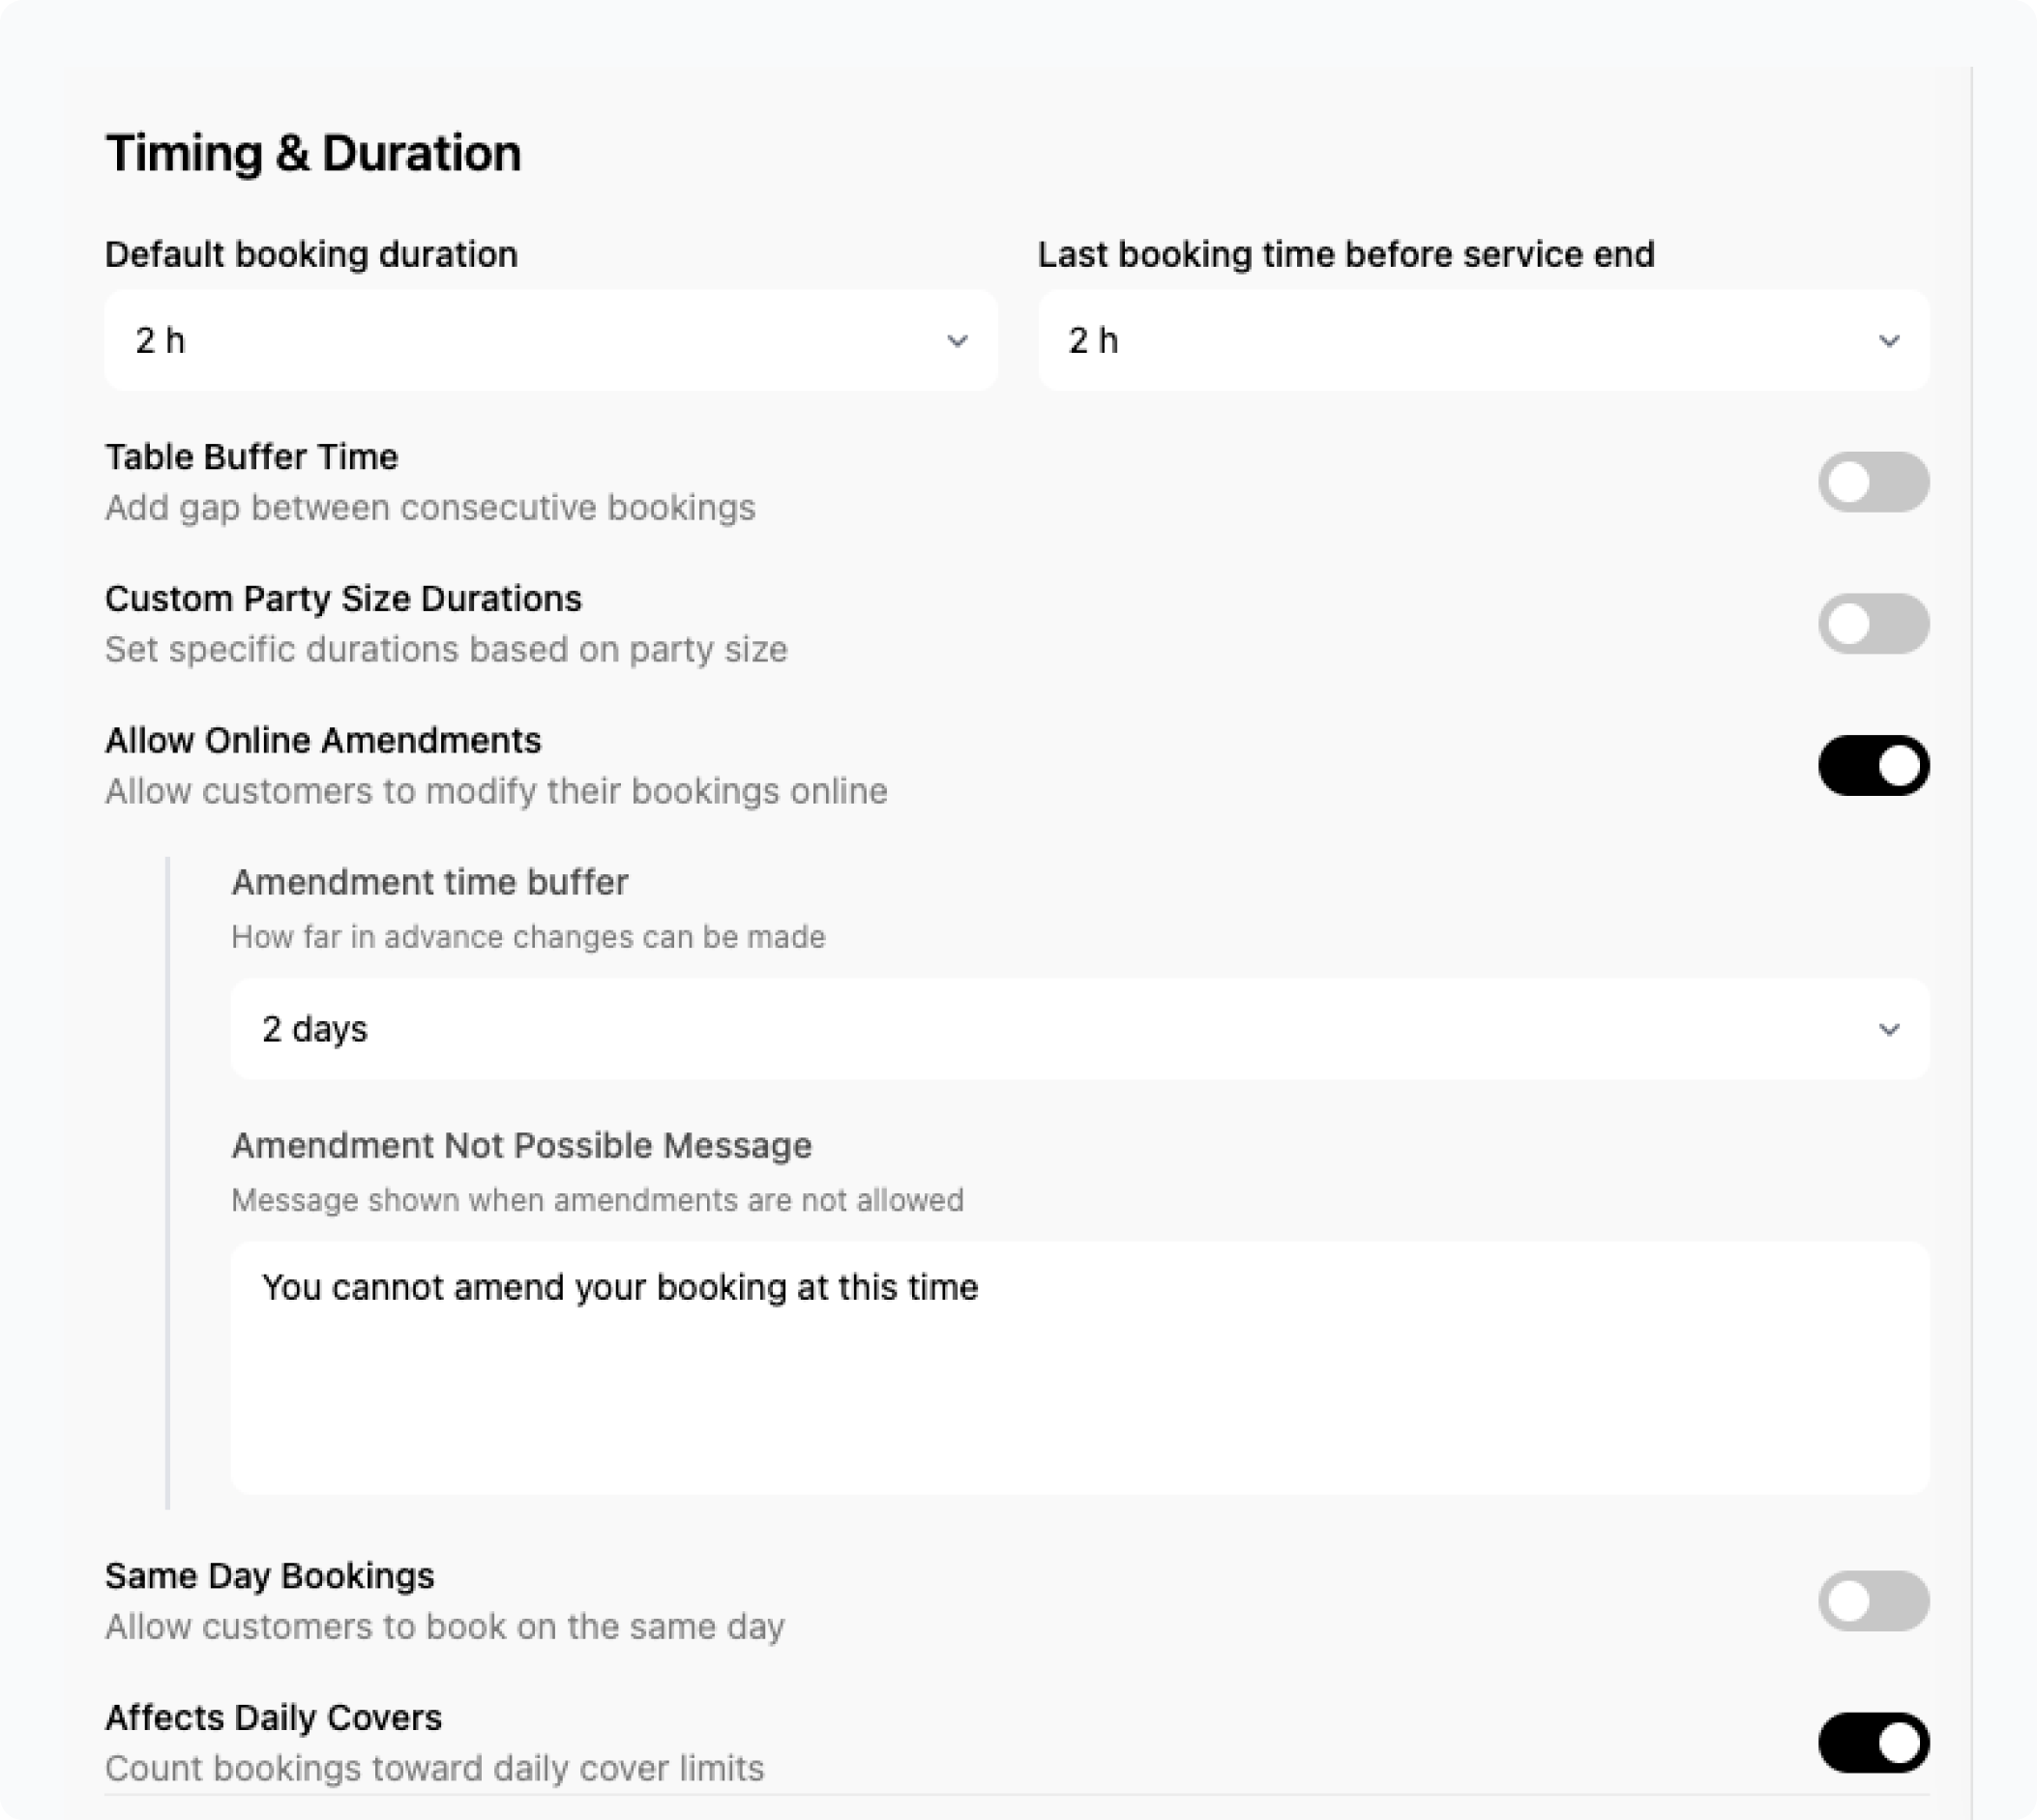Click the Affects Daily Covers label
This screenshot has height=1820, width=2037.
point(273,1718)
